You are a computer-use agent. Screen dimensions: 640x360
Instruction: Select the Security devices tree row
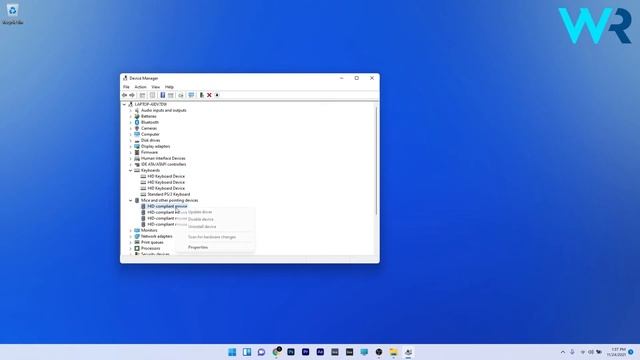[155, 254]
